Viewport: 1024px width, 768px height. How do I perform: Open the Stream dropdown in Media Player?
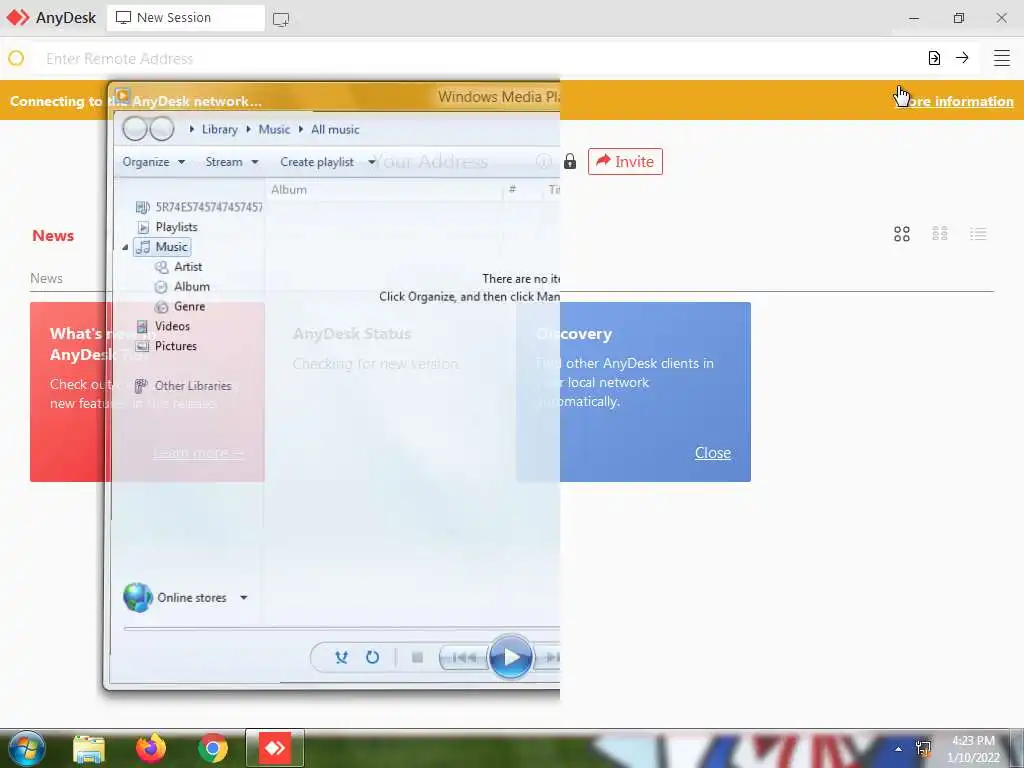(x=232, y=162)
